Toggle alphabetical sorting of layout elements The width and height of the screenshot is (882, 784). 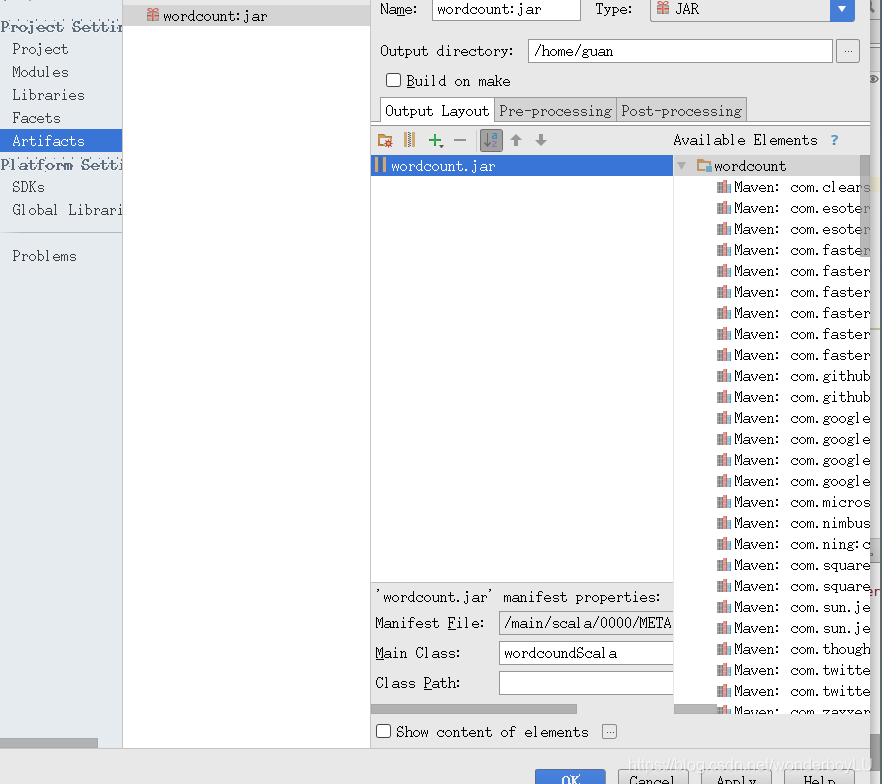coord(491,140)
